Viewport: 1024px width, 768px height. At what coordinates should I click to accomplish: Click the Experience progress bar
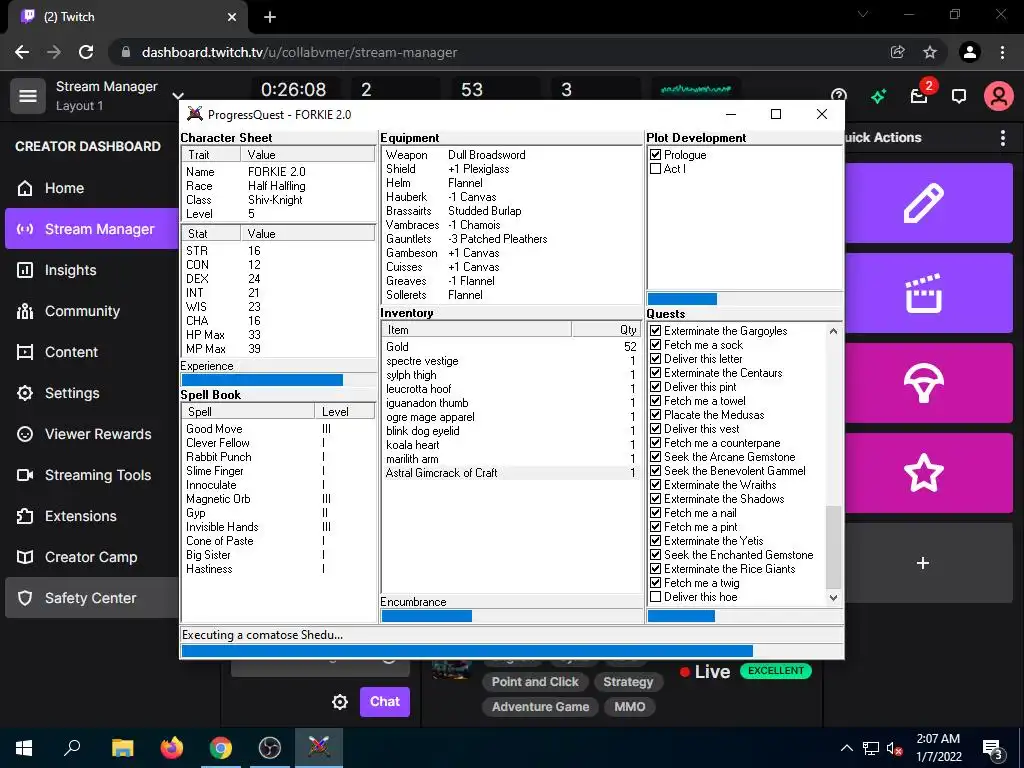coord(278,380)
